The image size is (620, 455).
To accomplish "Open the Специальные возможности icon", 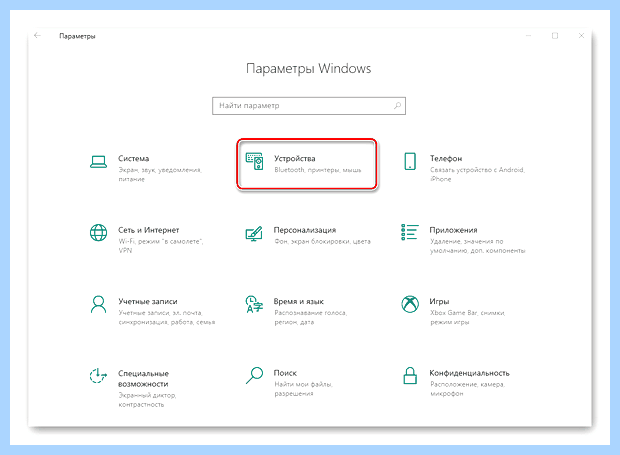I will click(x=98, y=376).
